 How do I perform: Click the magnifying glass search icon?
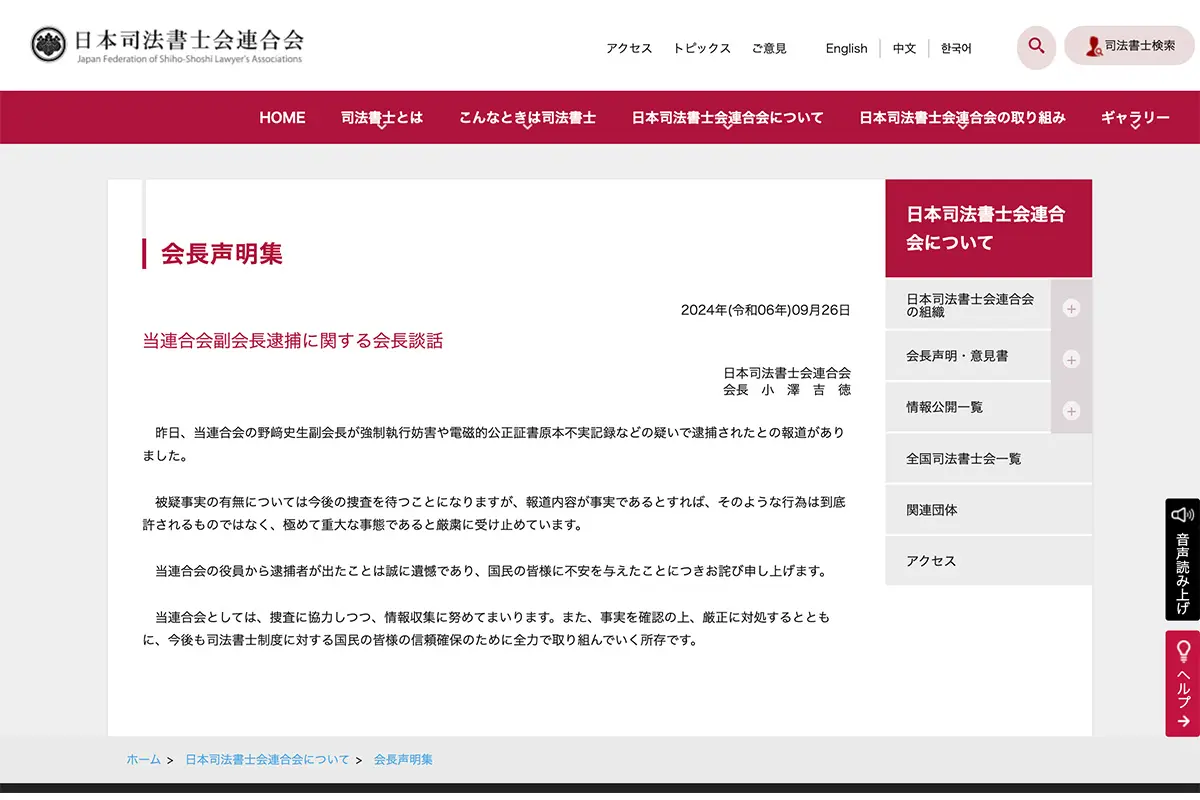tap(1036, 46)
